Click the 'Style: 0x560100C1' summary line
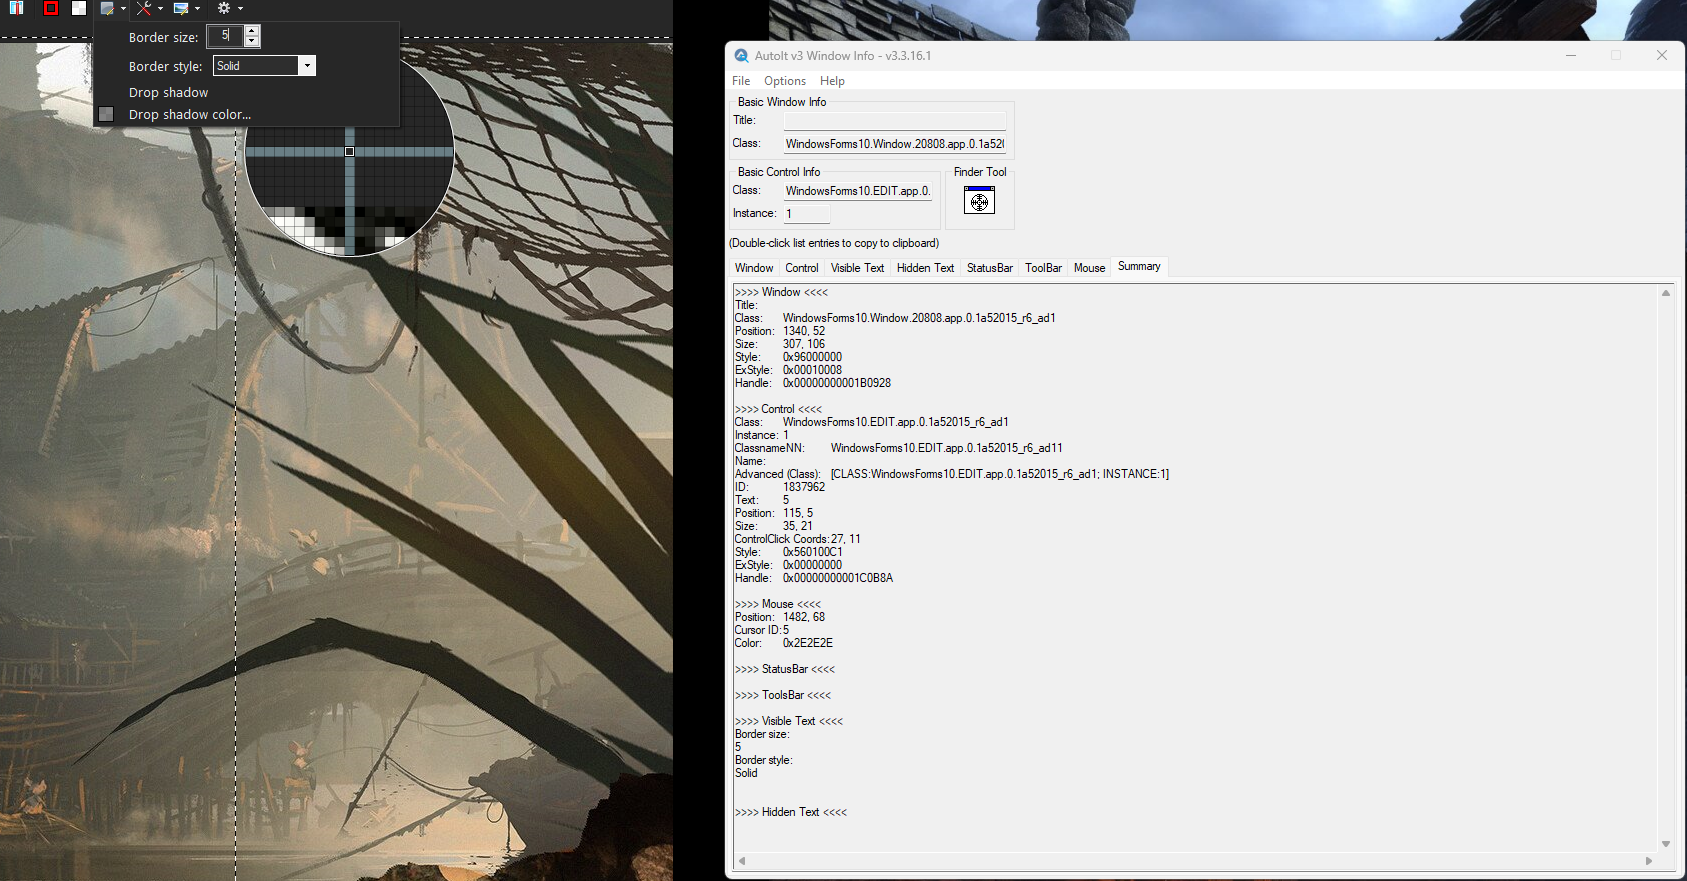 pos(789,552)
